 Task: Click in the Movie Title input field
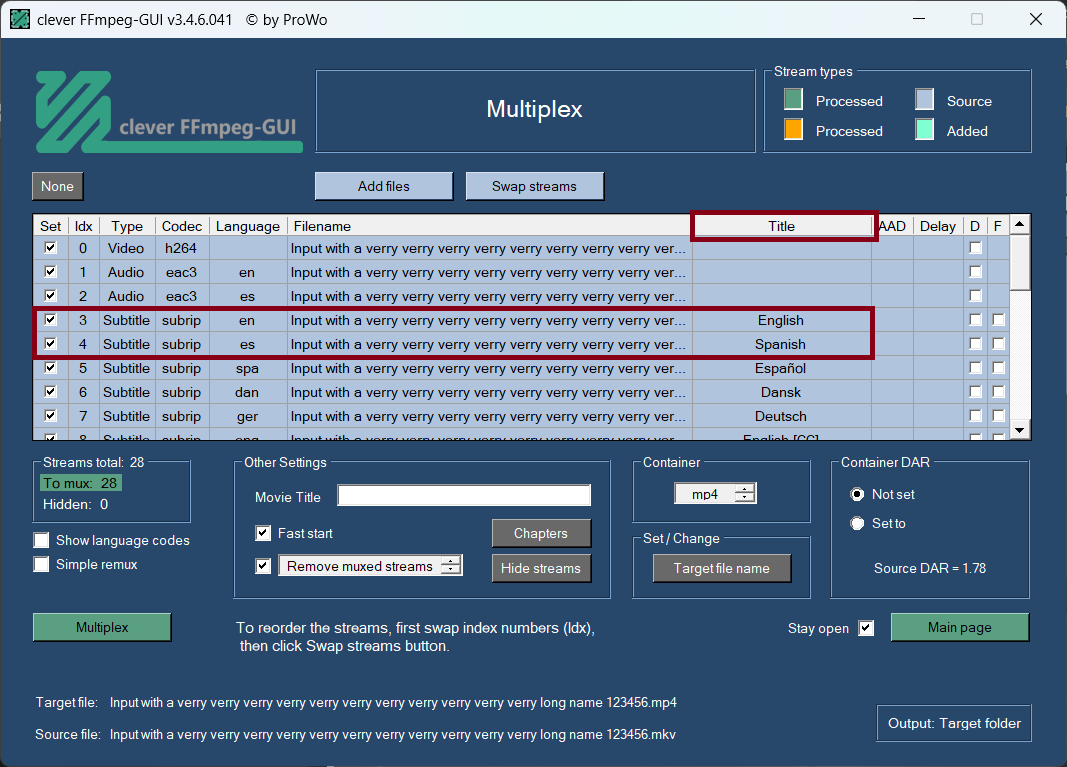(464, 495)
